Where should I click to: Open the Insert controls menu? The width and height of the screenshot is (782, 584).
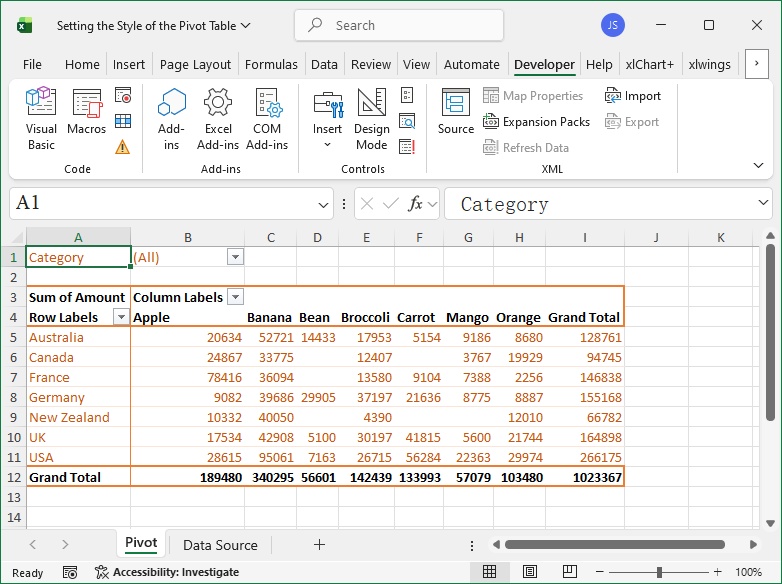pos(327,119)
